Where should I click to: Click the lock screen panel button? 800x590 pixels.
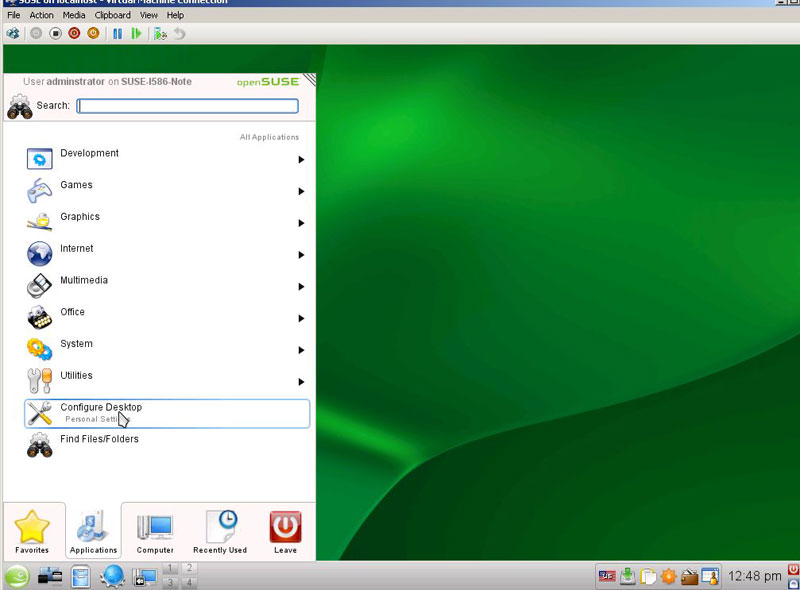793,583
